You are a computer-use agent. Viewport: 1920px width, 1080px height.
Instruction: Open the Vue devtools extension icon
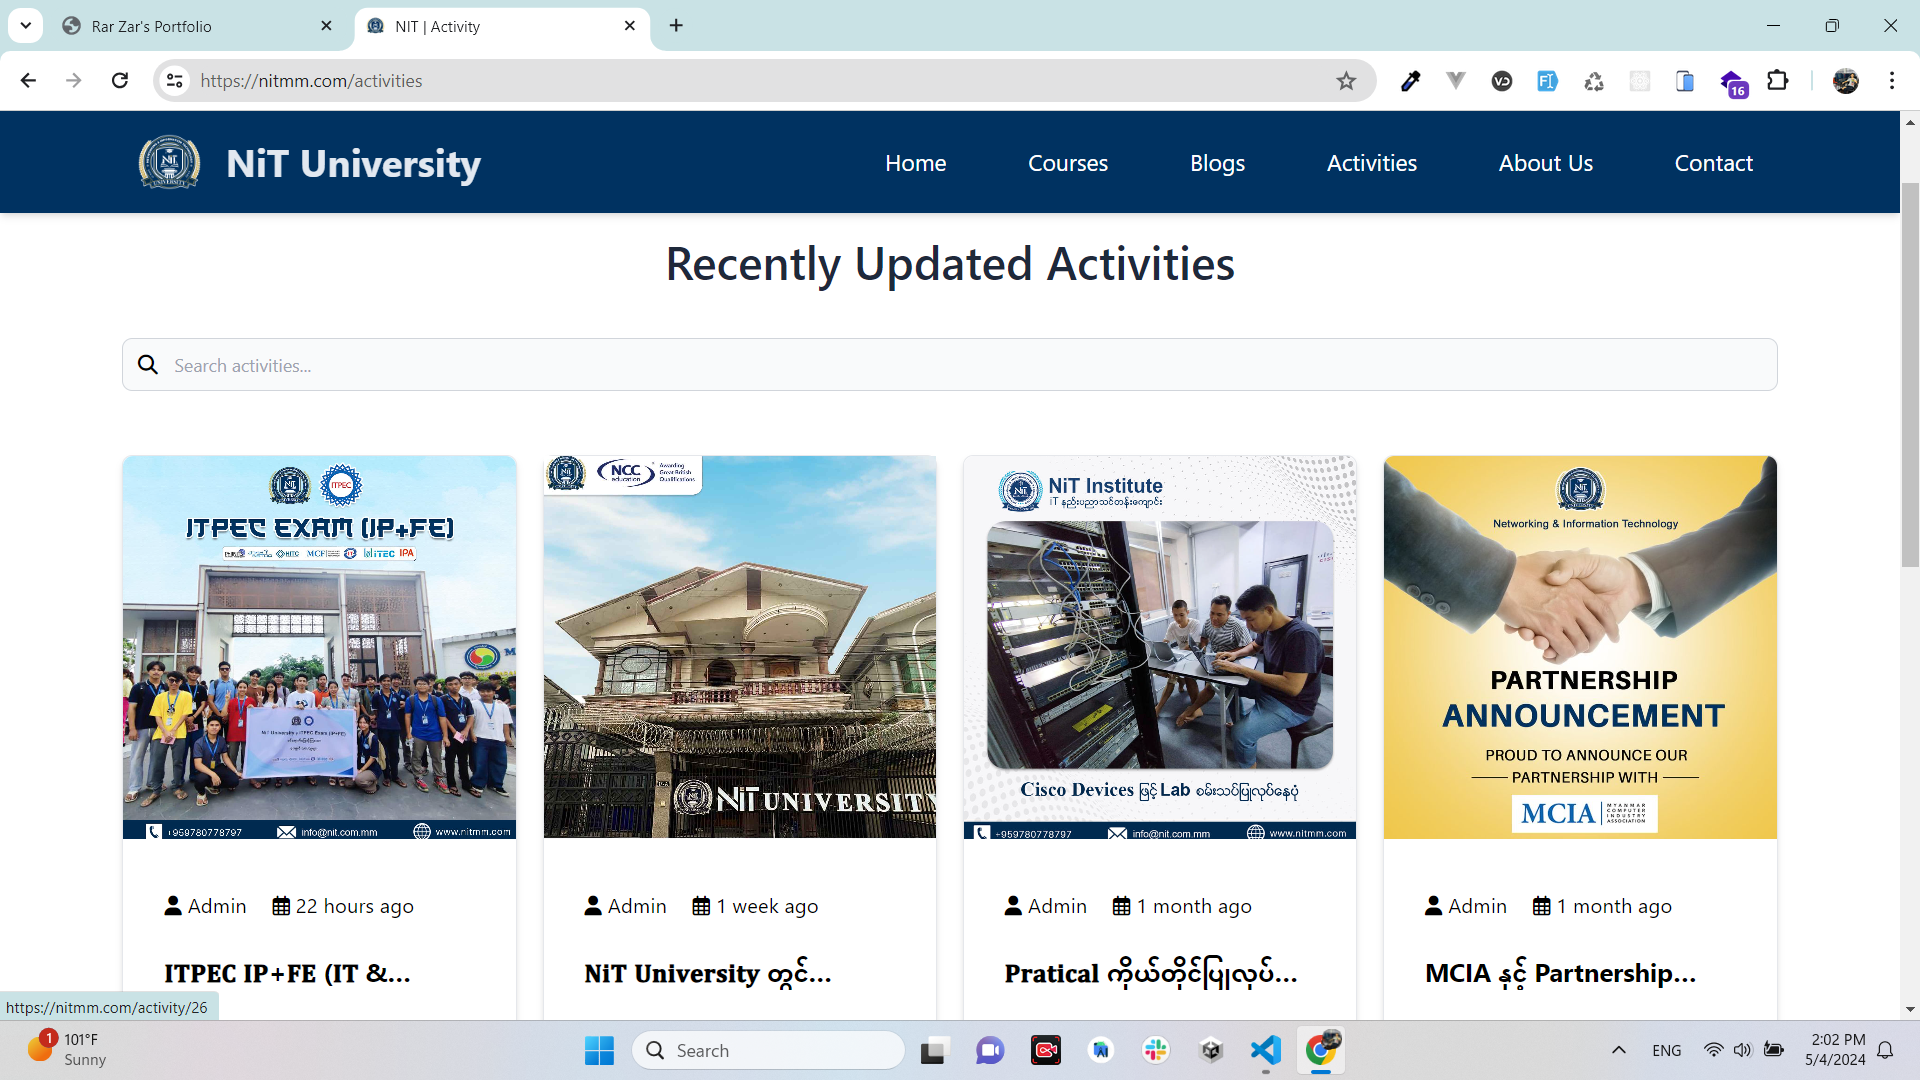1456,81
